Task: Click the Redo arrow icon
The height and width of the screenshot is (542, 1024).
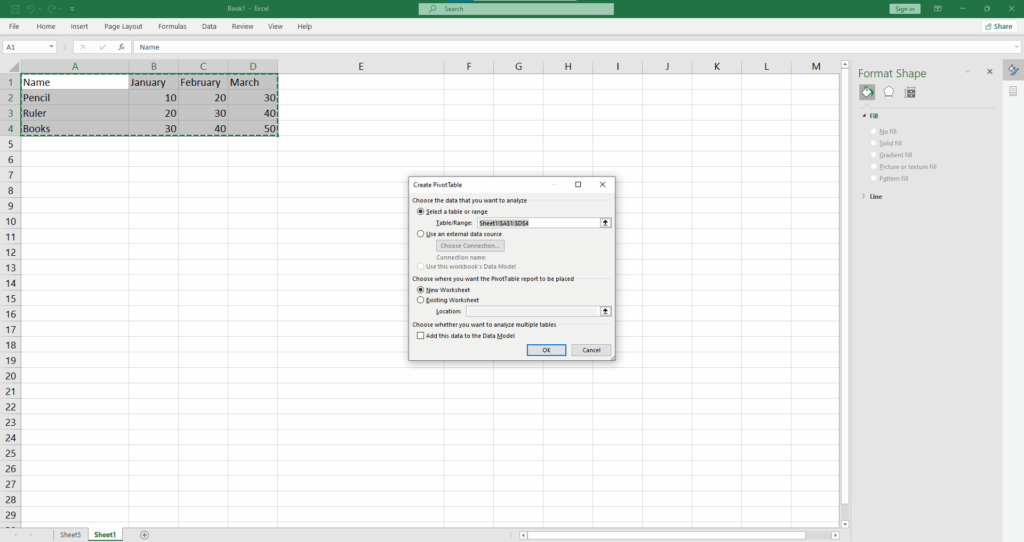Action: tap(52, 9)
